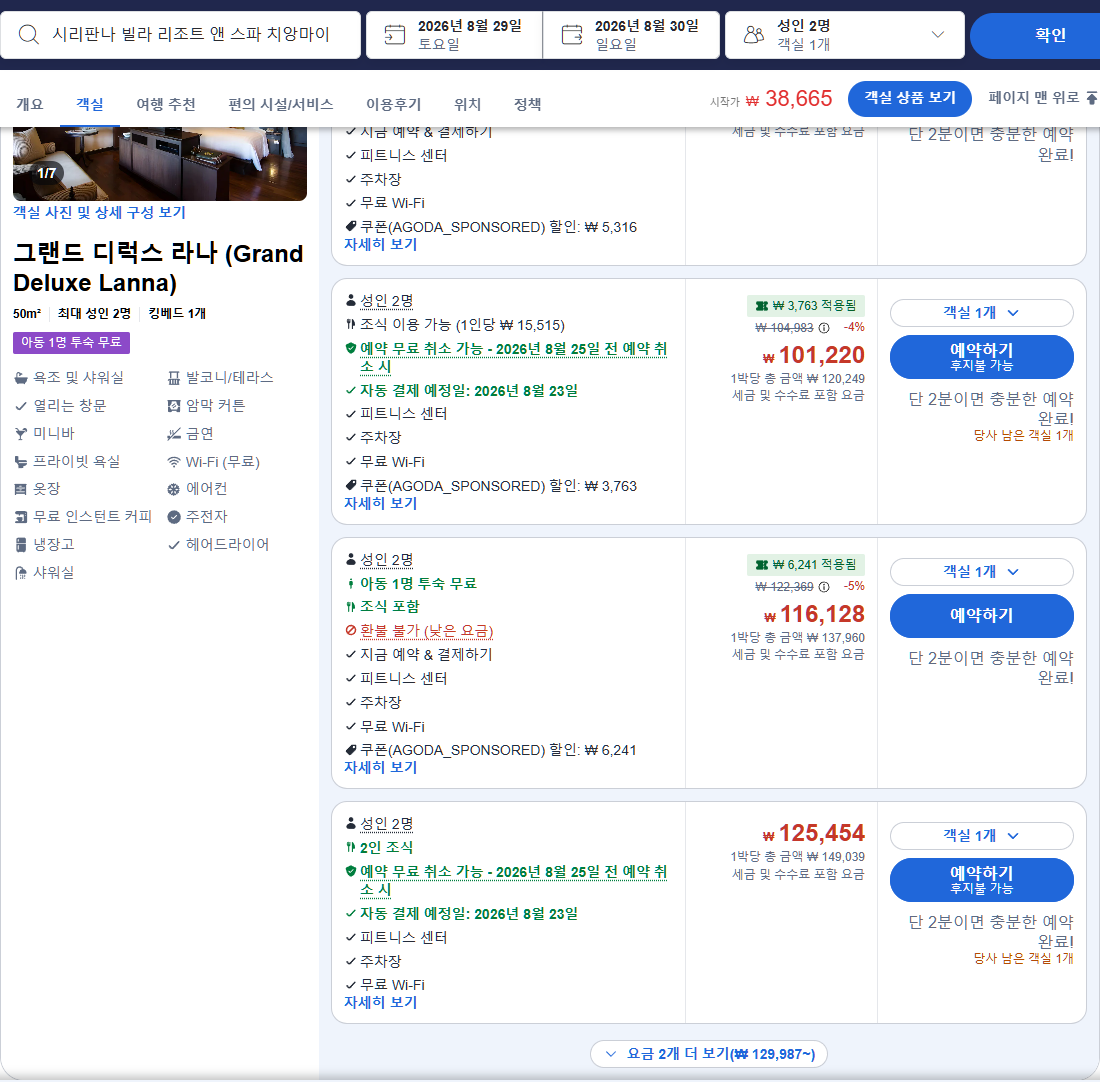
Task: Book the ₩116,128 room with 예약하기
Action: click(981, 615)
